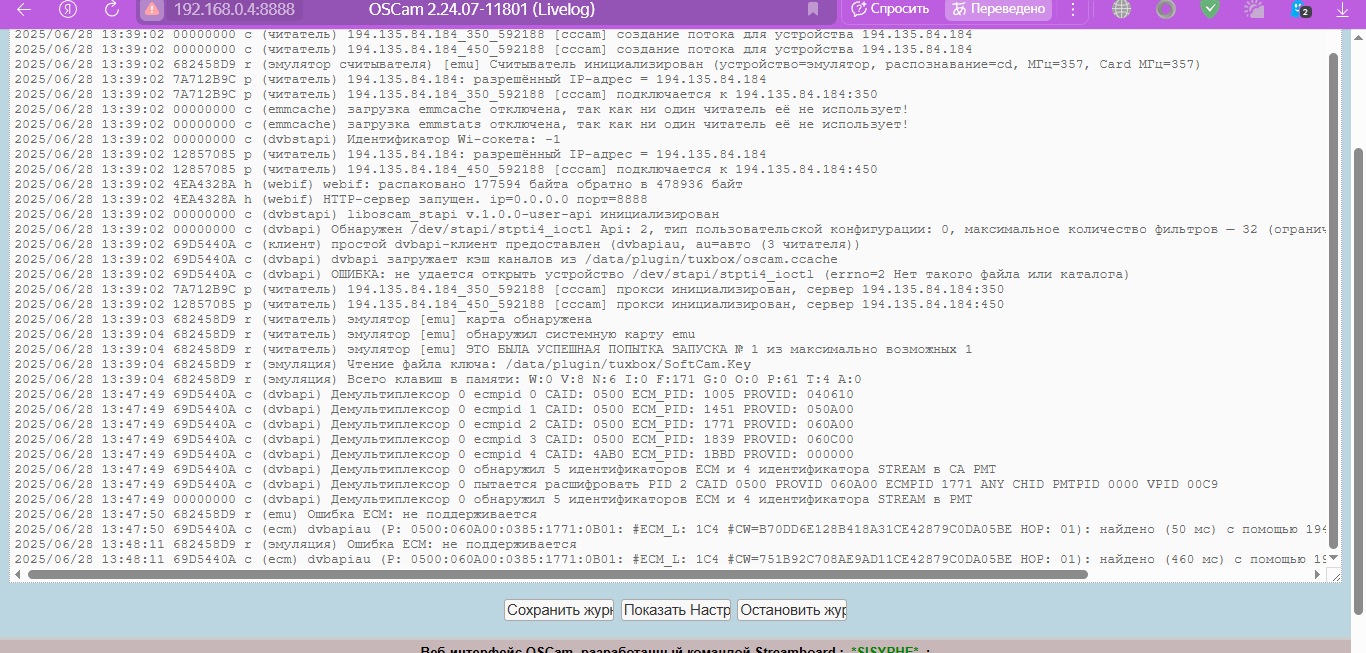The width and height of the screenshot is (1366, 653).
Task: Open the green shield protection icon
Action: [x=1210, y=10]
